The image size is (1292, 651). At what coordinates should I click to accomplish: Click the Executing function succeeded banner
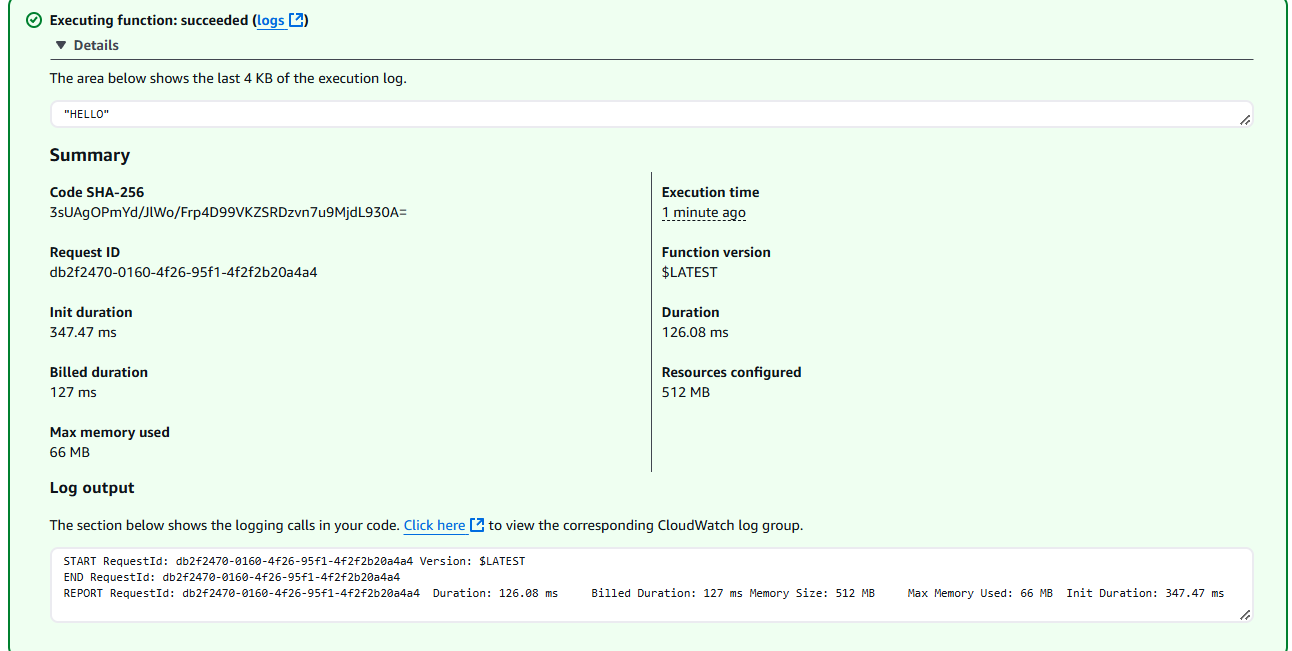(x=150, y=20)
